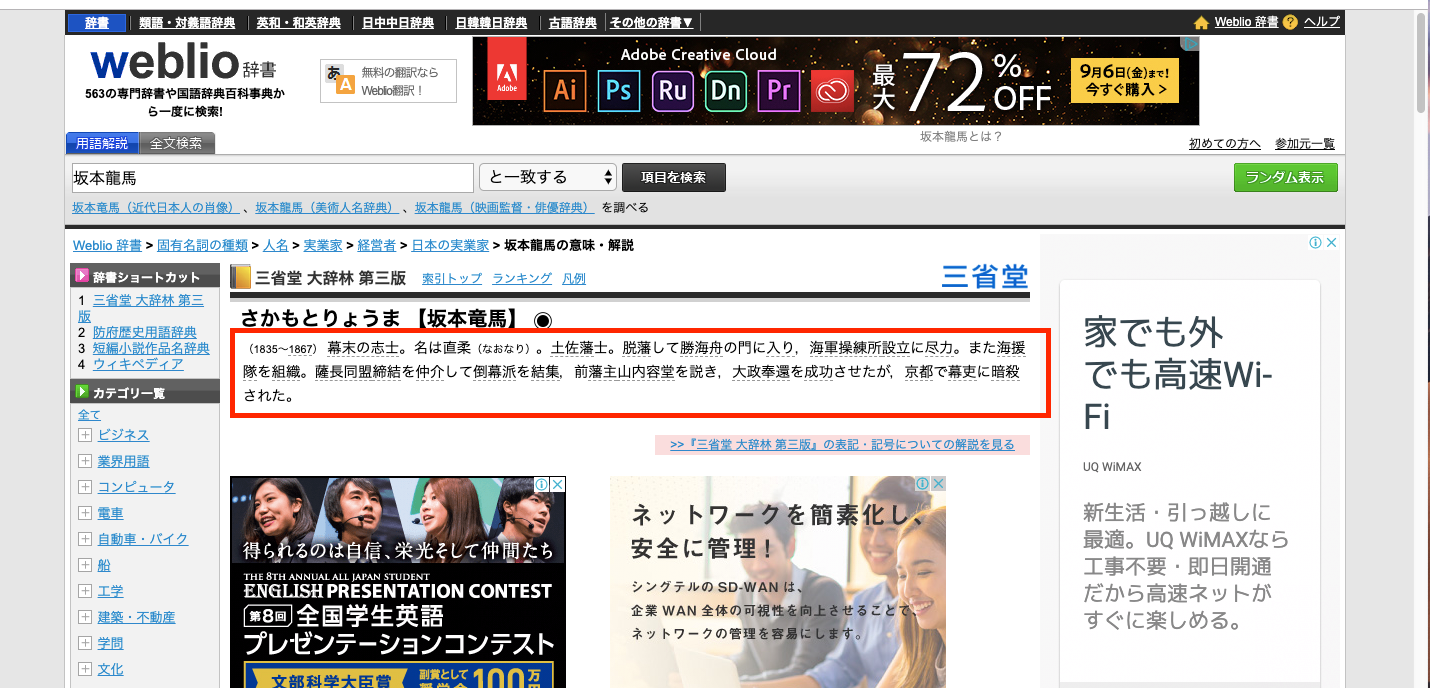Image resolution: width=1430 pixels, height=688 pixels.
Task: Dismiss the Adobe banner via its X icon
Action: coord(1190,42)
